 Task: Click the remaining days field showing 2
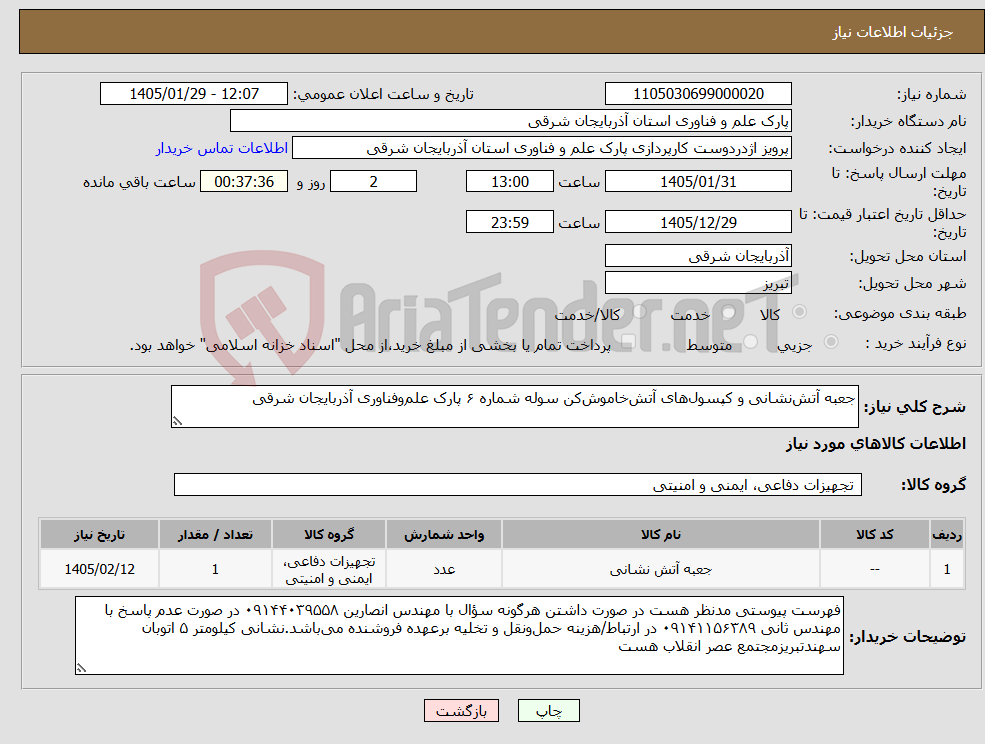click(x=373, y=182)
